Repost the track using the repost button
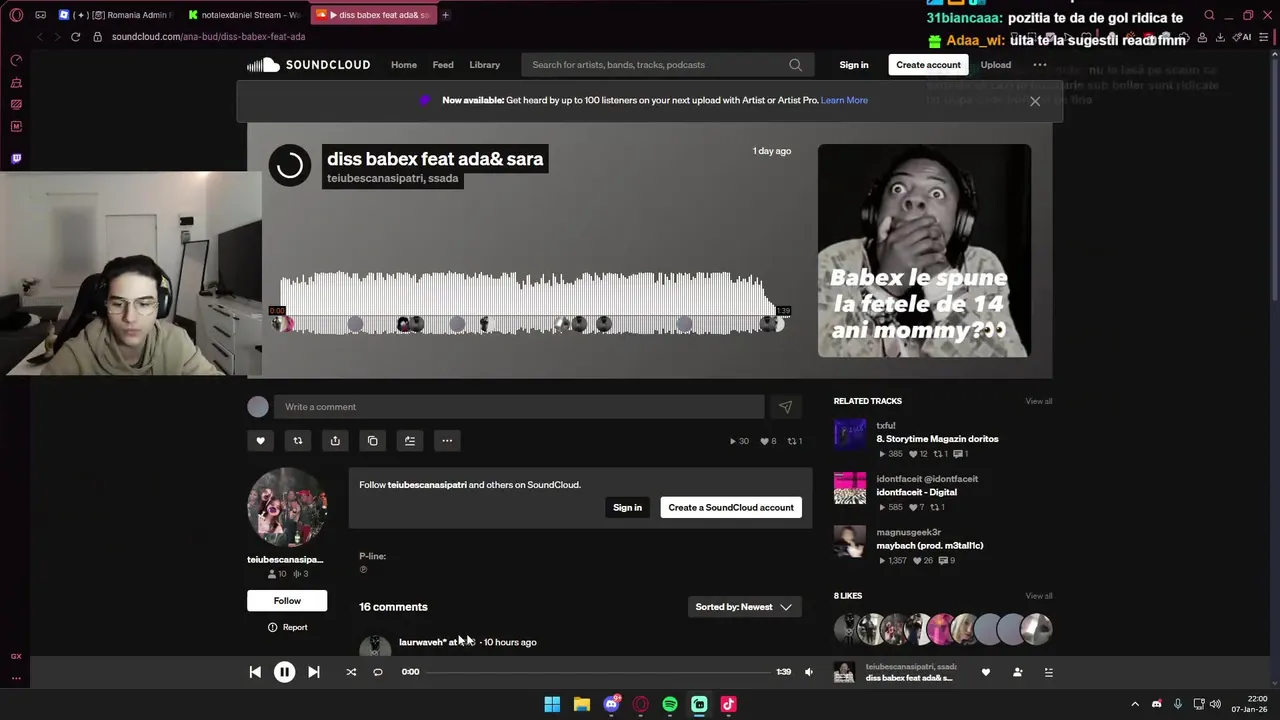Image resolution: width=1280 pixels, height=720 pixels. [x=297, y=441]
